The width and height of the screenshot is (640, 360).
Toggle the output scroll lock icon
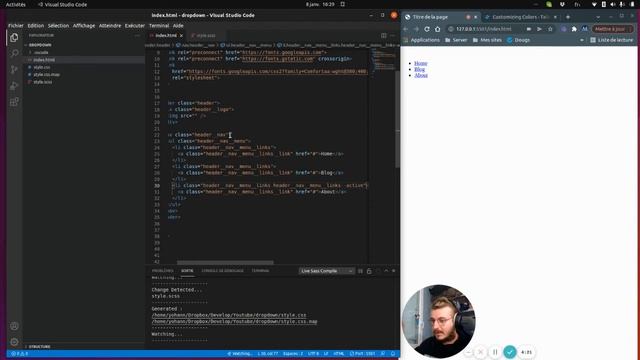point(369,271)
